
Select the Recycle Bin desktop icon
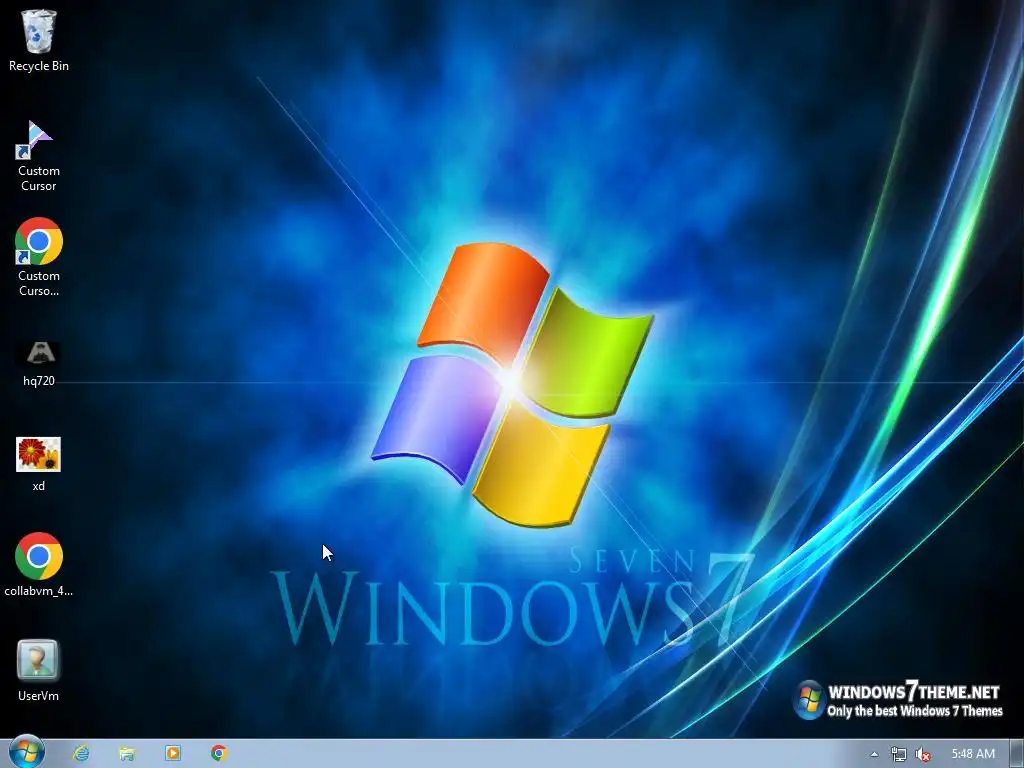point(39,39)
